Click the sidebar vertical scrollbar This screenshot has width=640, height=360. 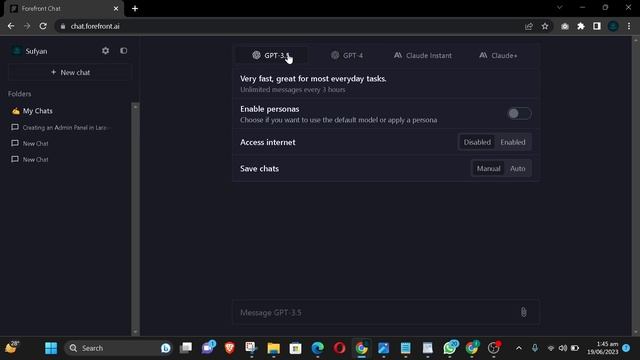pyautogui.click(x=136, y=218)
